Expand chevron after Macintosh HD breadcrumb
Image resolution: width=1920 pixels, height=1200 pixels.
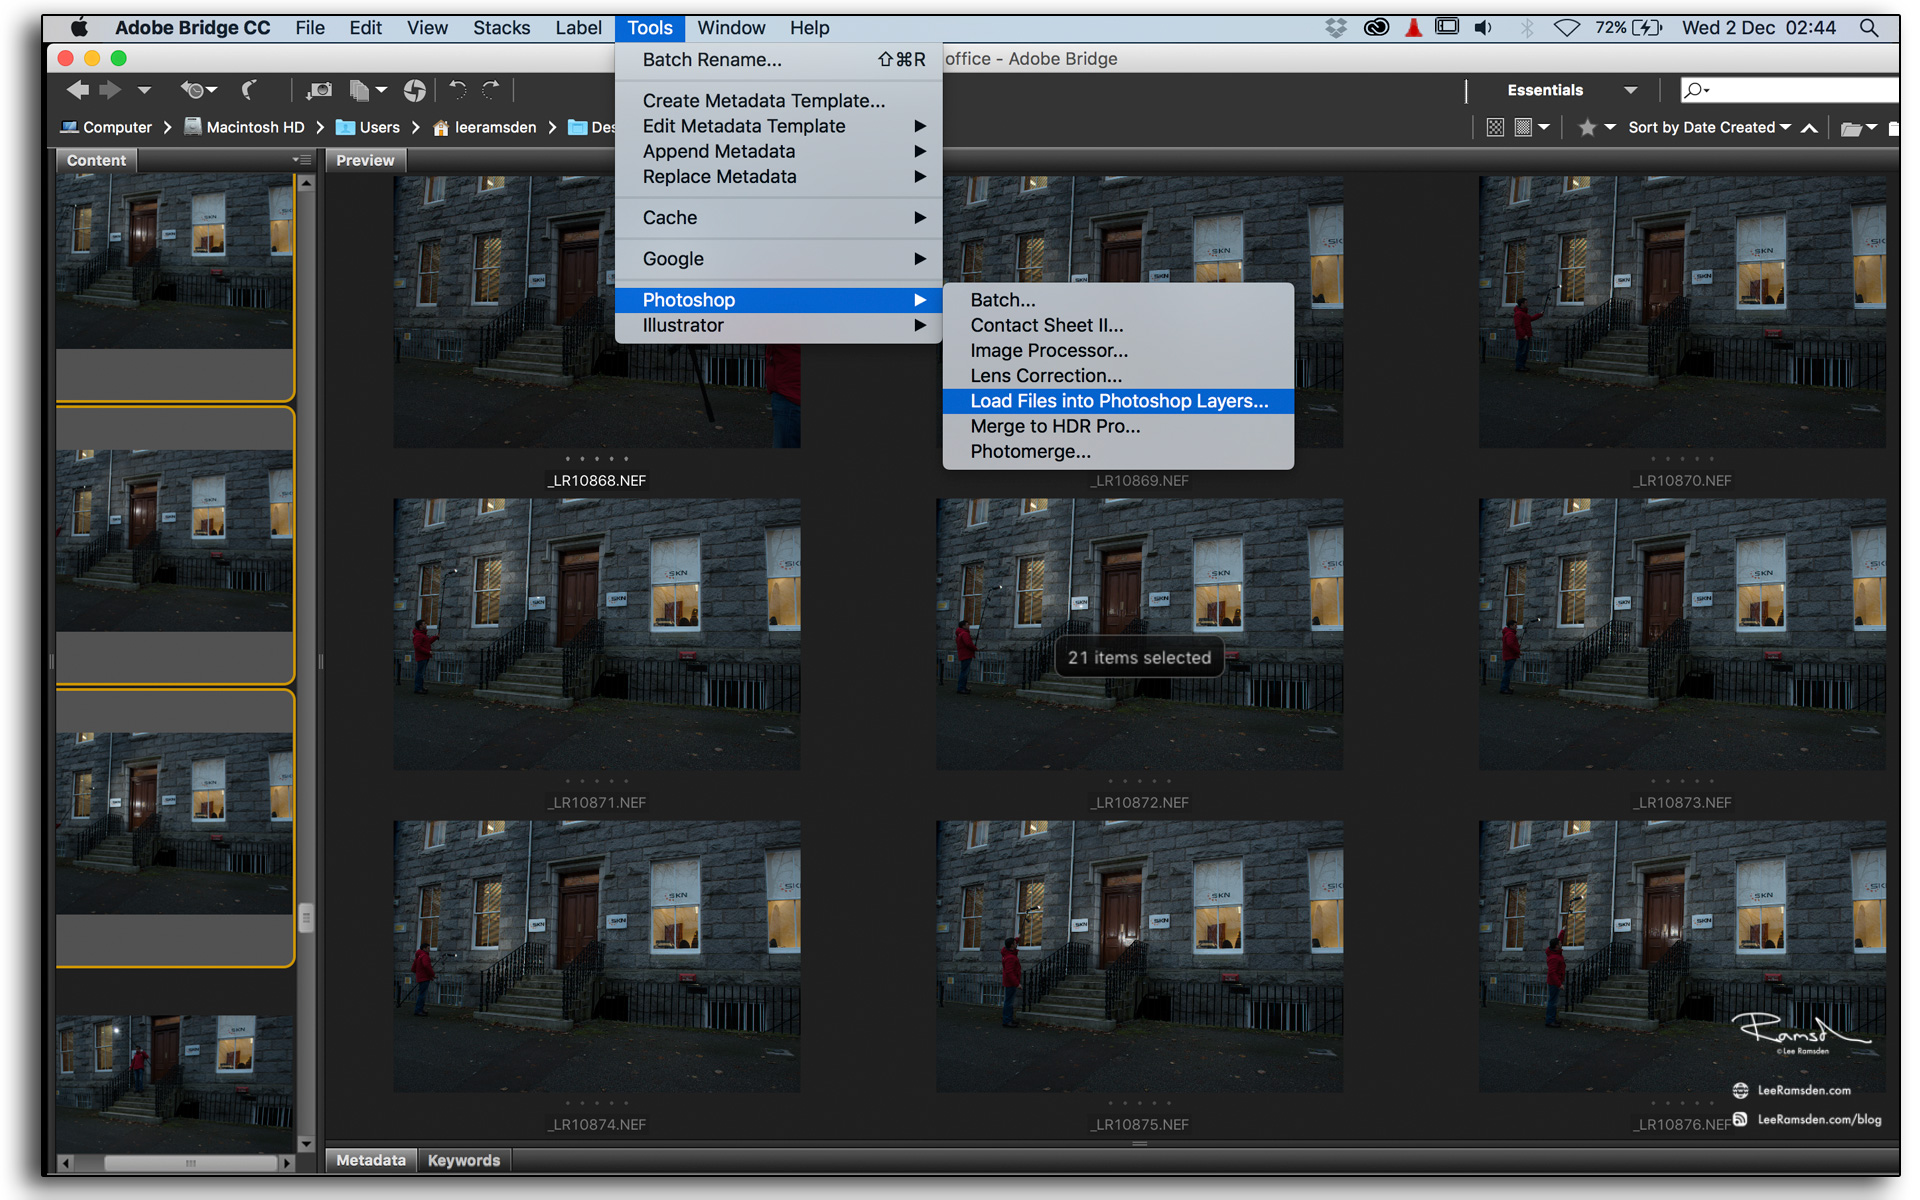click(x=320, y=127)
